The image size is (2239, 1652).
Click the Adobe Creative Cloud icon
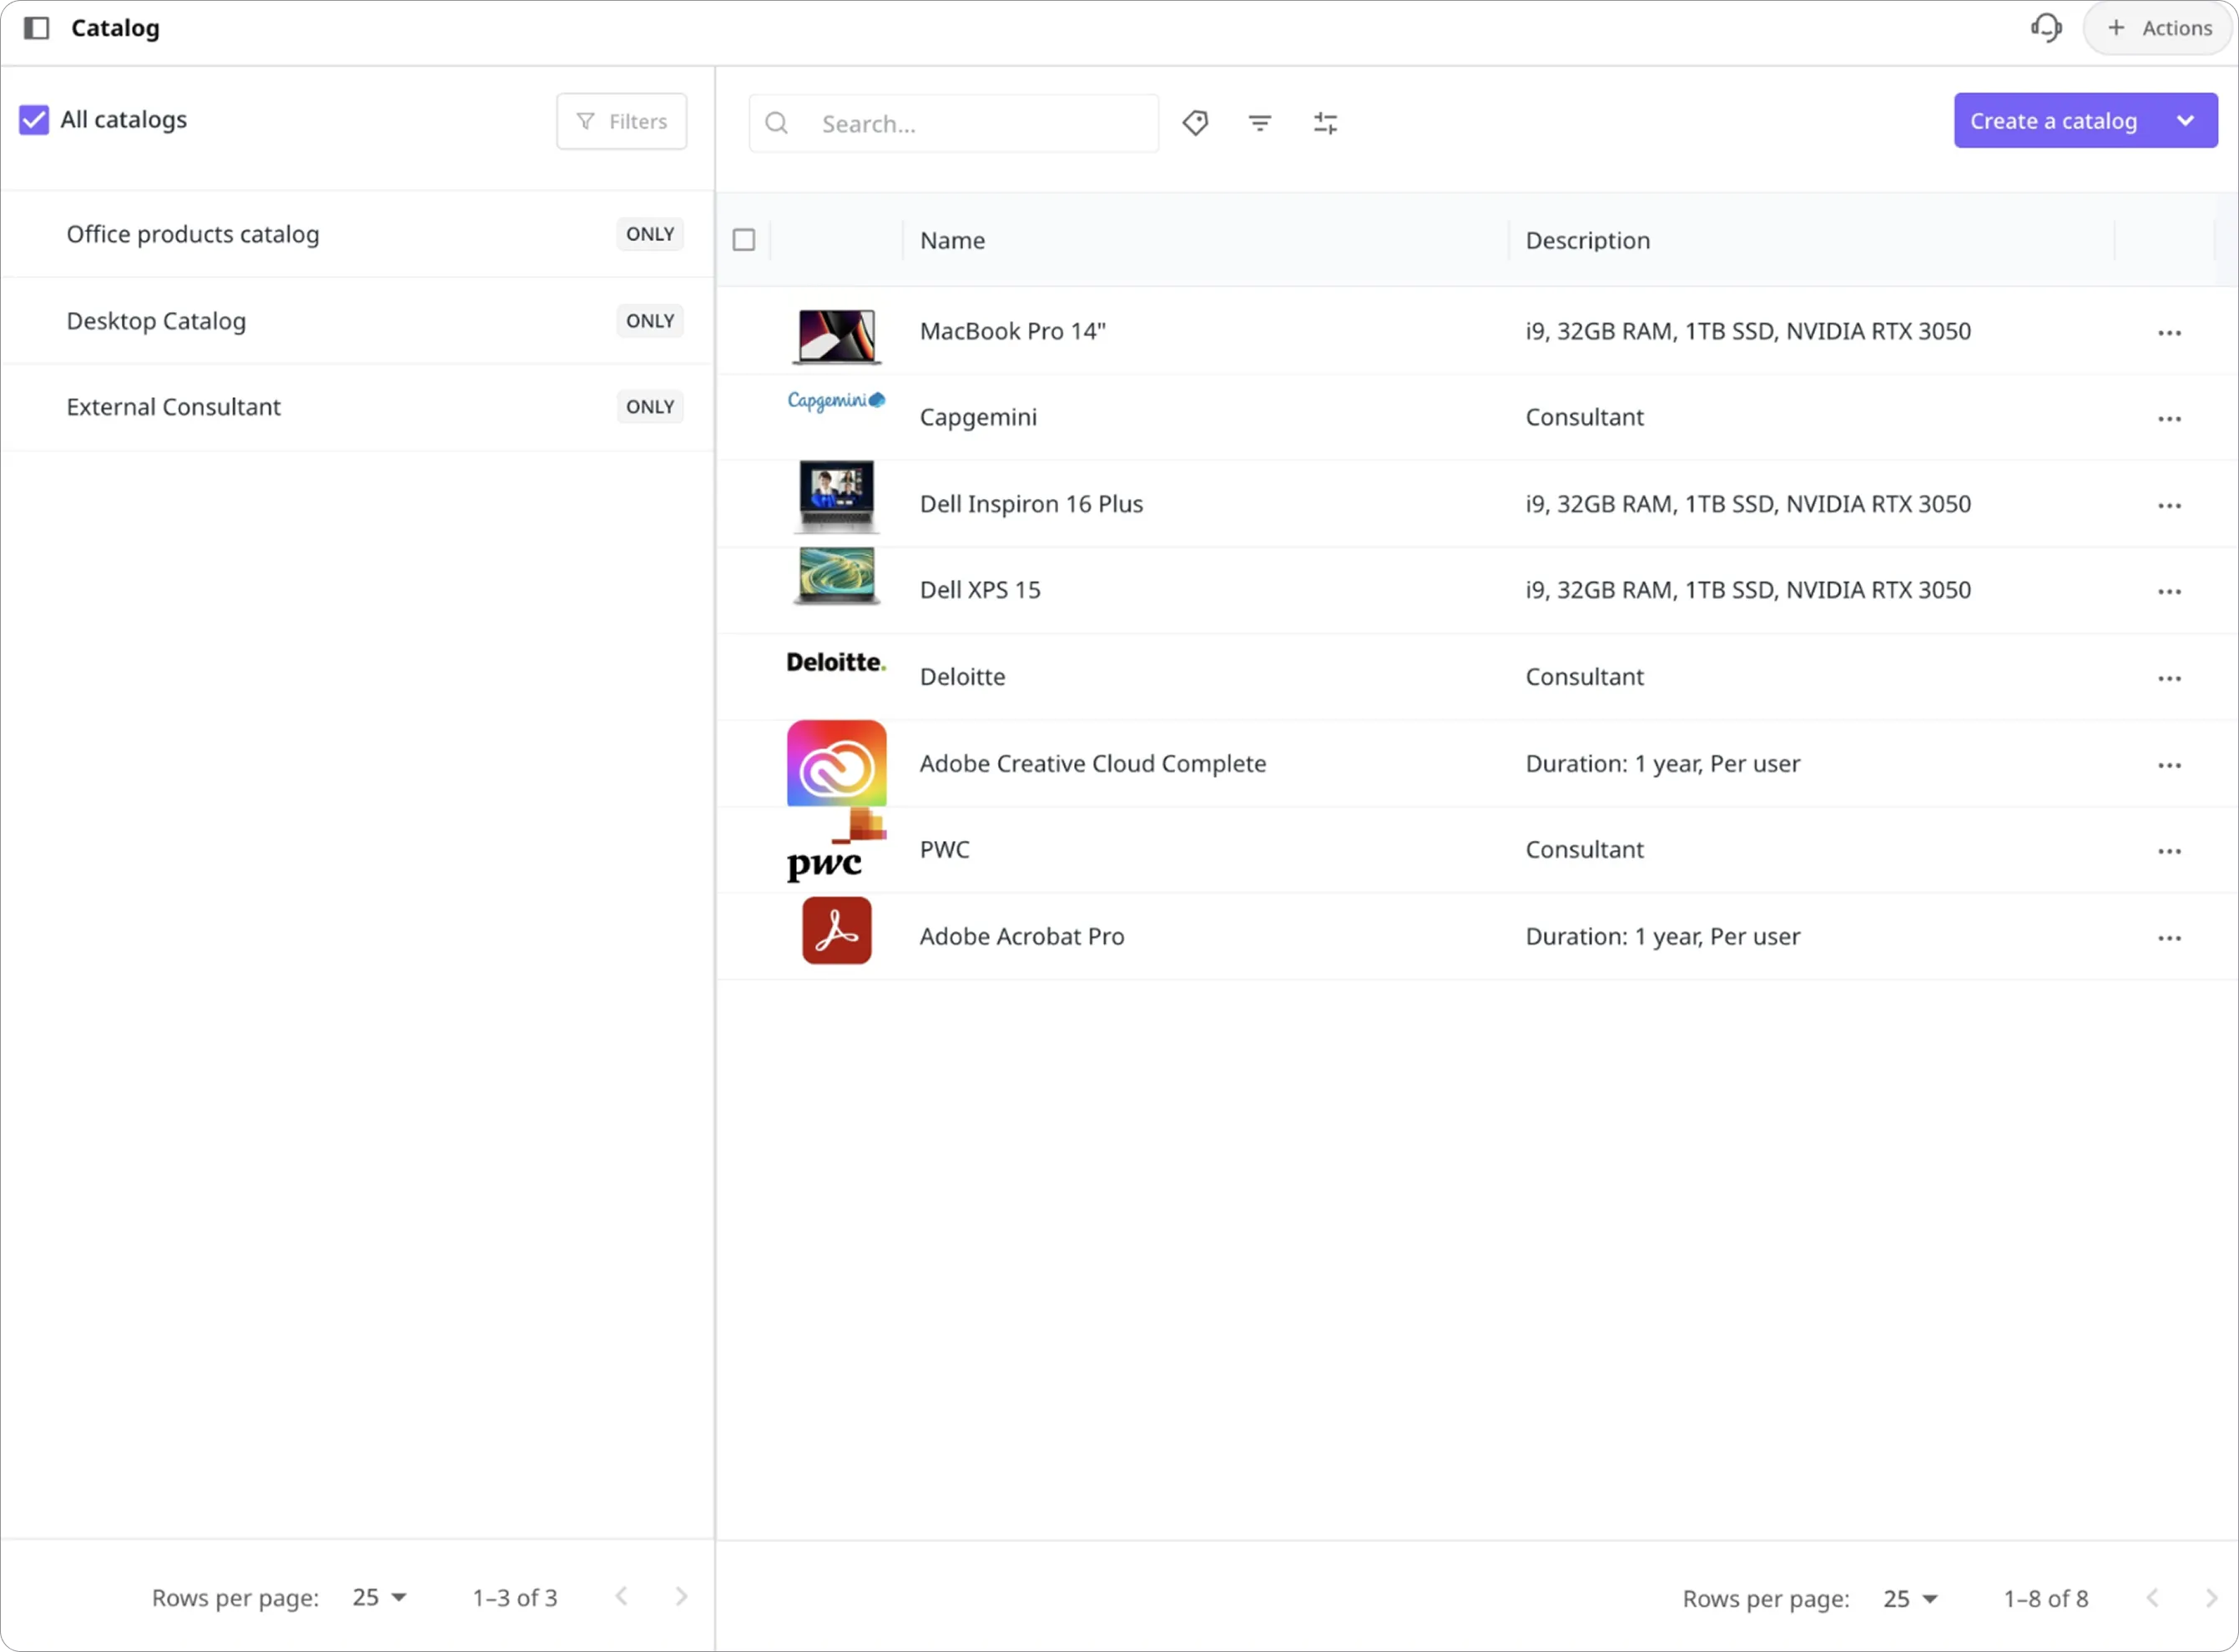point(837,764)
